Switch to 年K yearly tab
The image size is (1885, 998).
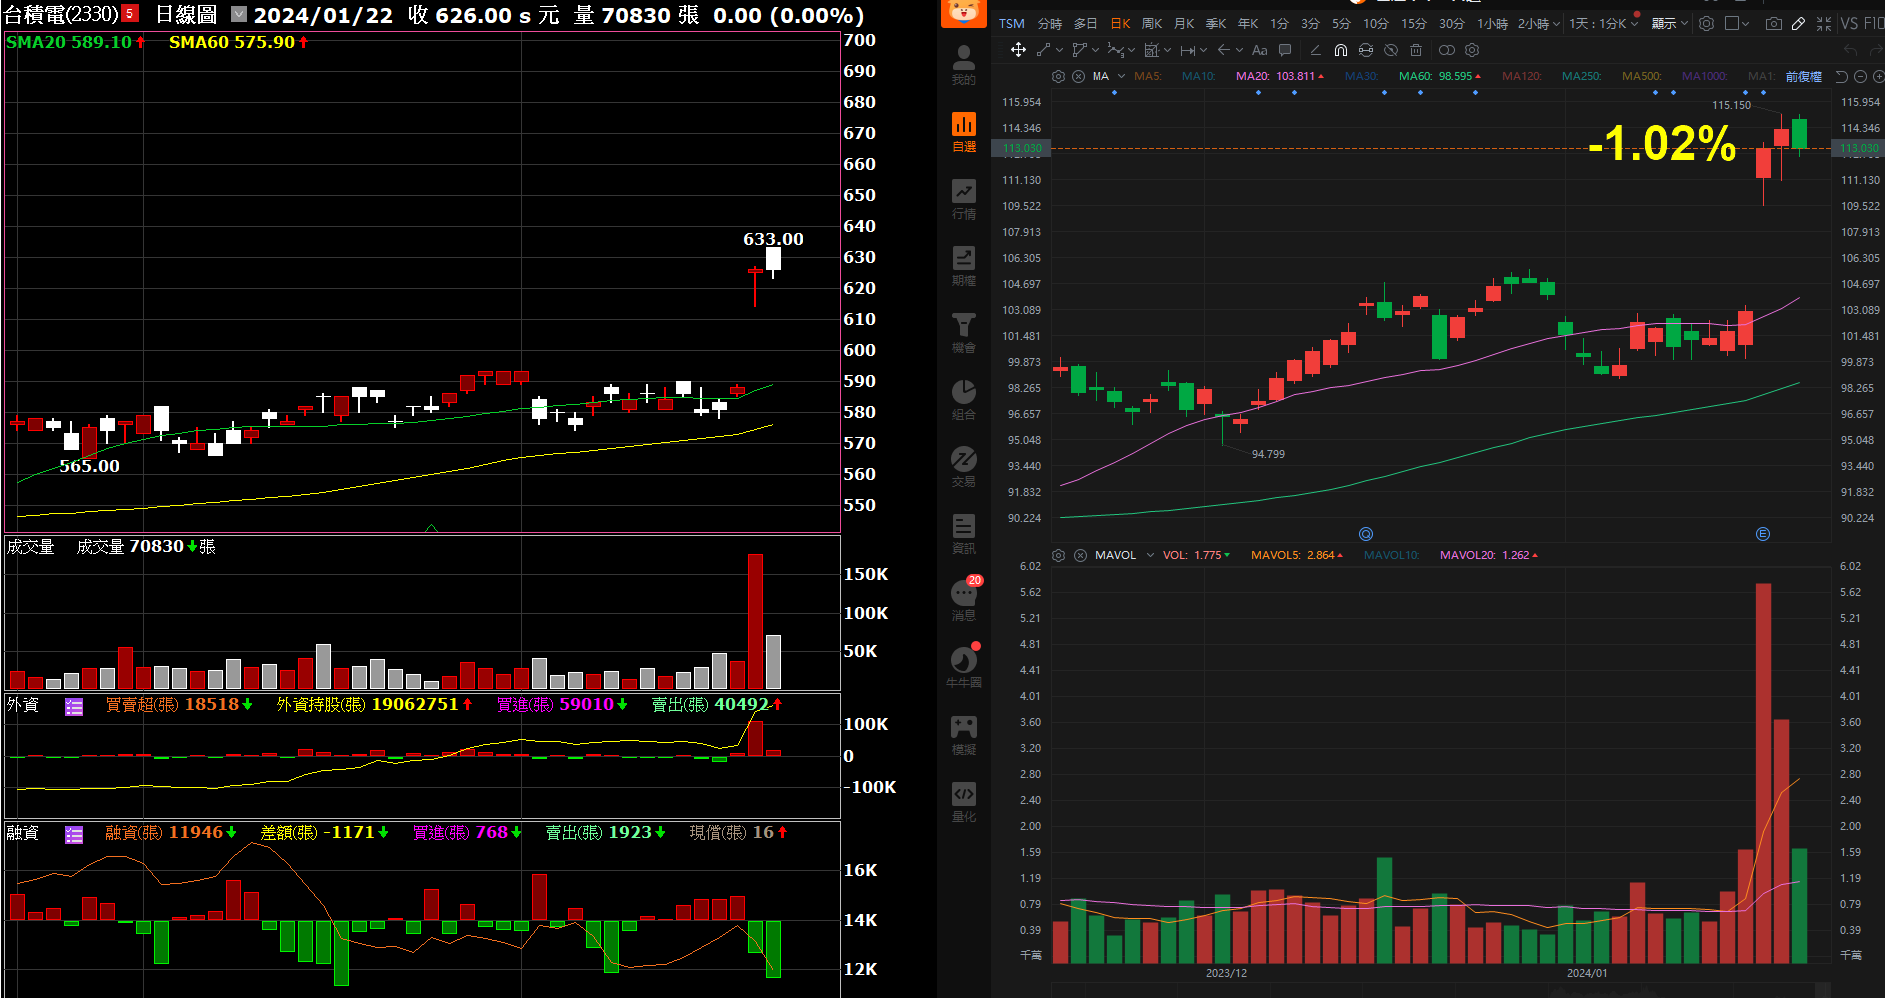1248,23
